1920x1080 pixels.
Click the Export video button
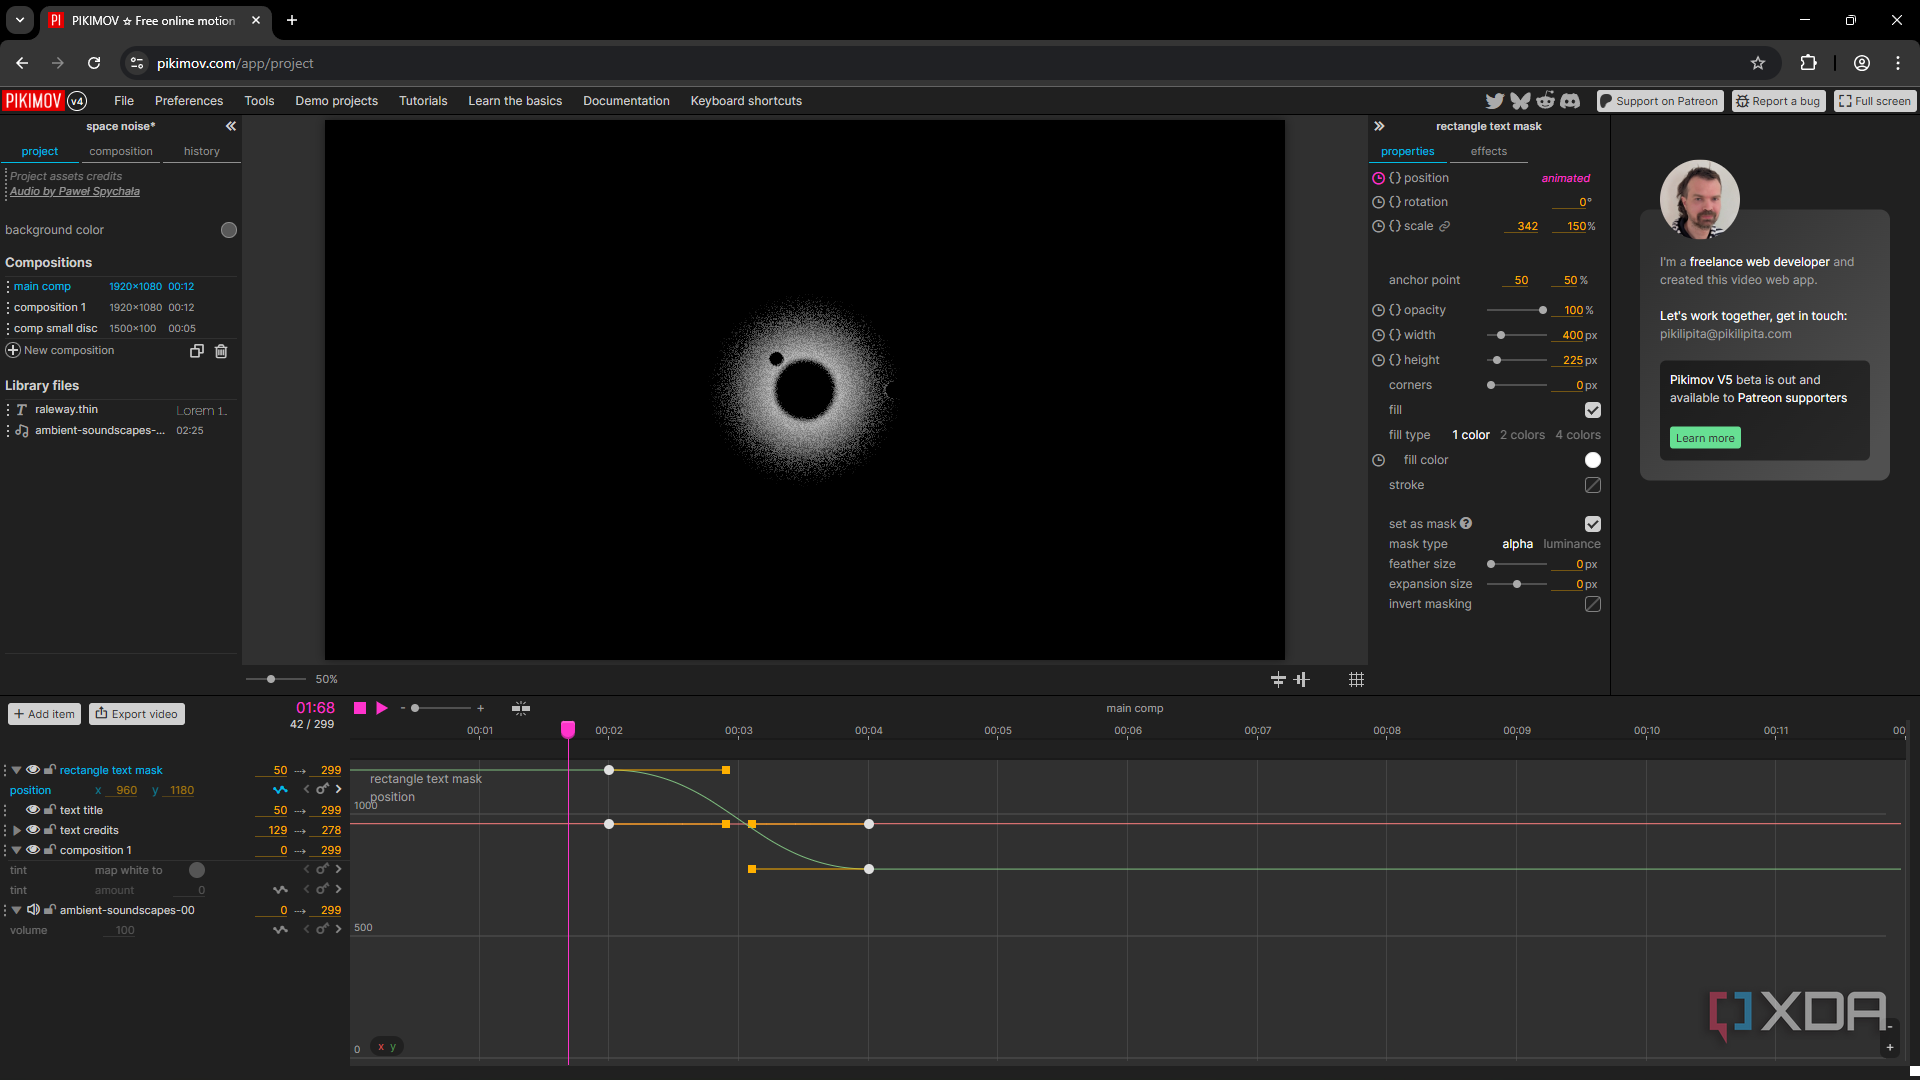coord(137,714)
